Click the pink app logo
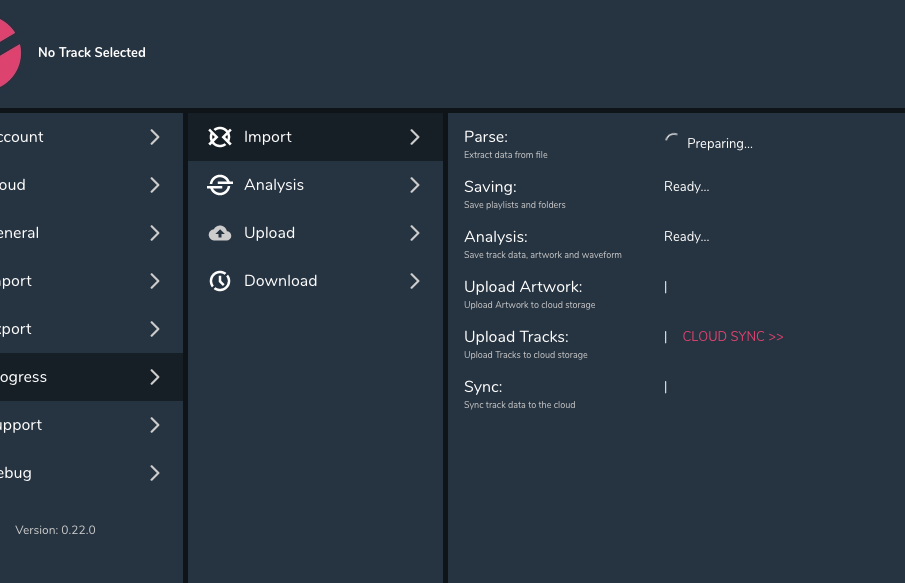The image size is (905, 583). (8, 54)
